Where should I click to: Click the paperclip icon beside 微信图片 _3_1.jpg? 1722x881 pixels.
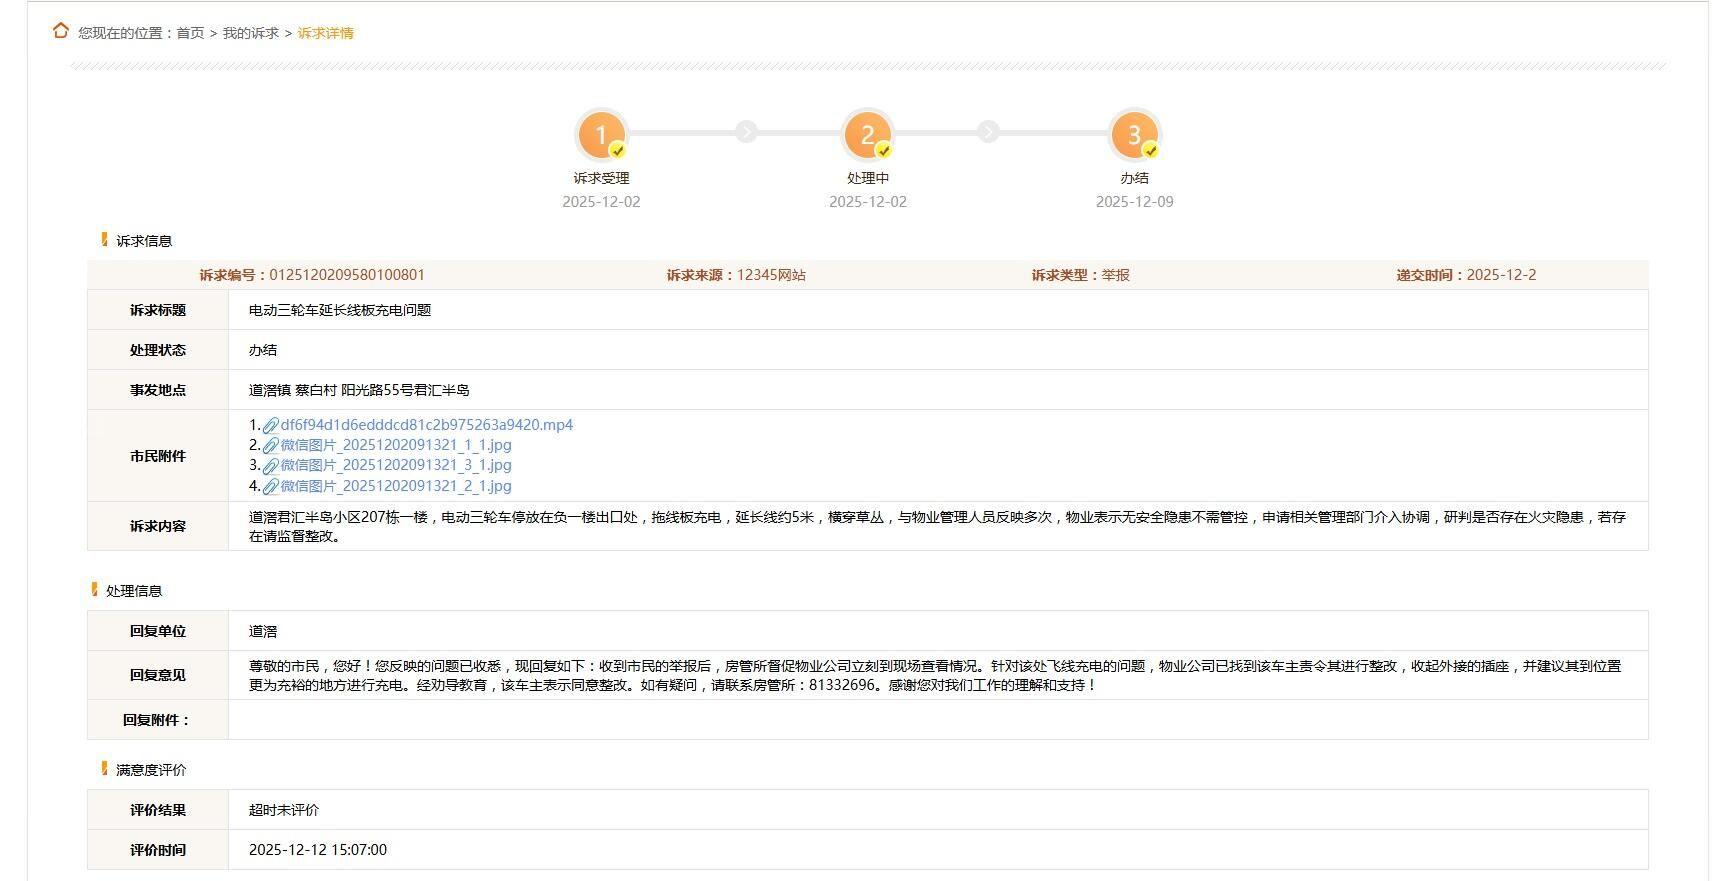[270, 466]
